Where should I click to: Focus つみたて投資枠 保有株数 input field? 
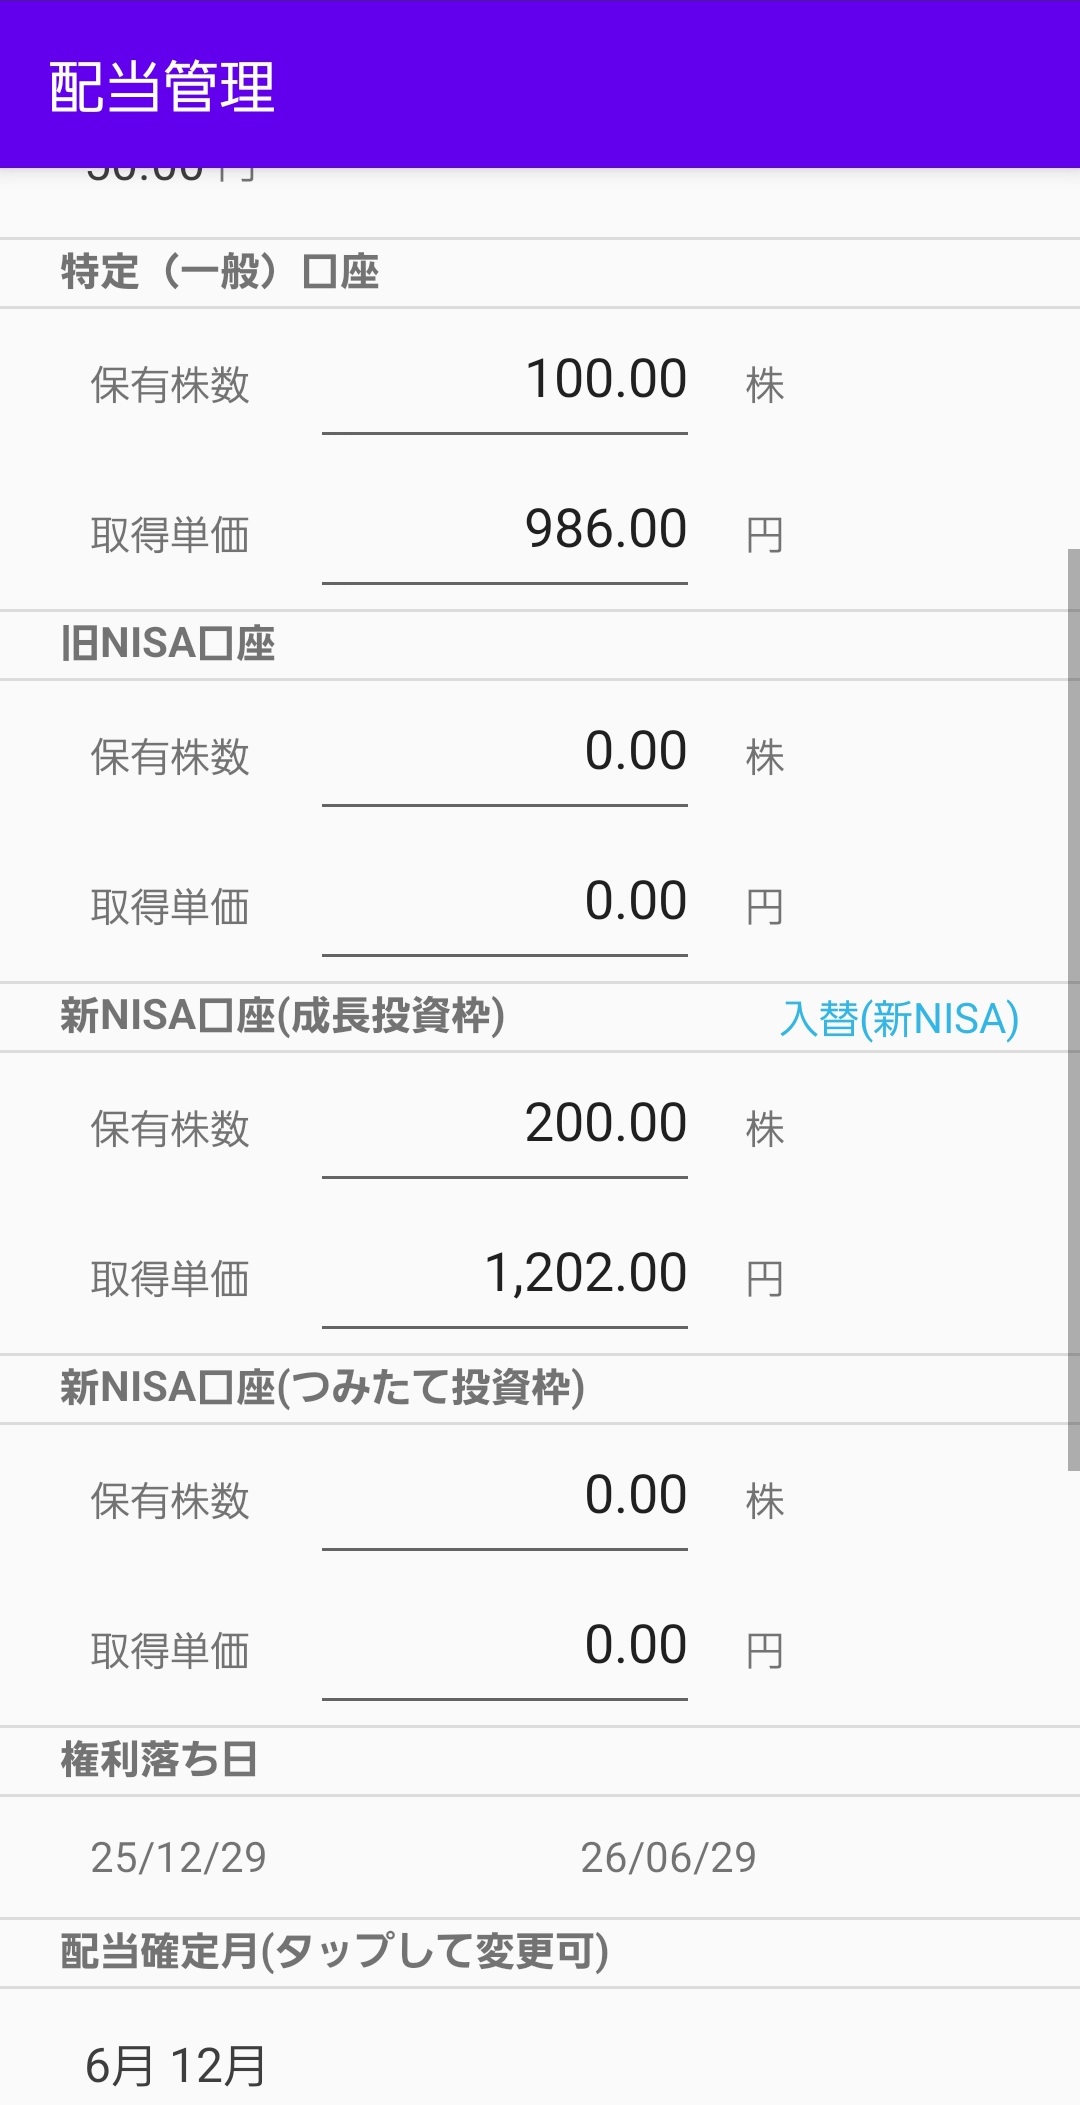[505, 1498]
